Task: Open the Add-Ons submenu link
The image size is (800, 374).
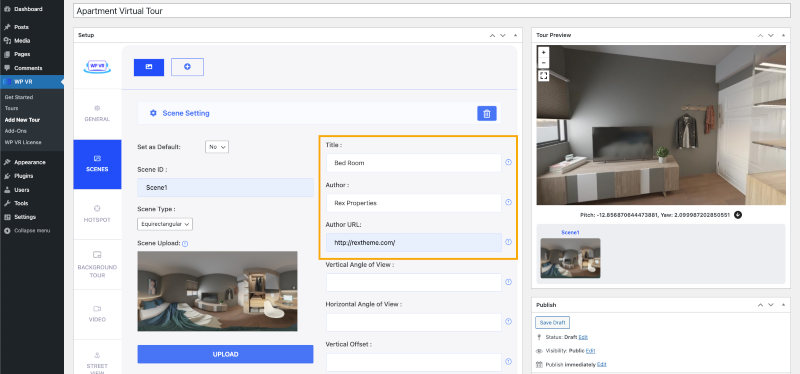Action: tap(15, 131)
